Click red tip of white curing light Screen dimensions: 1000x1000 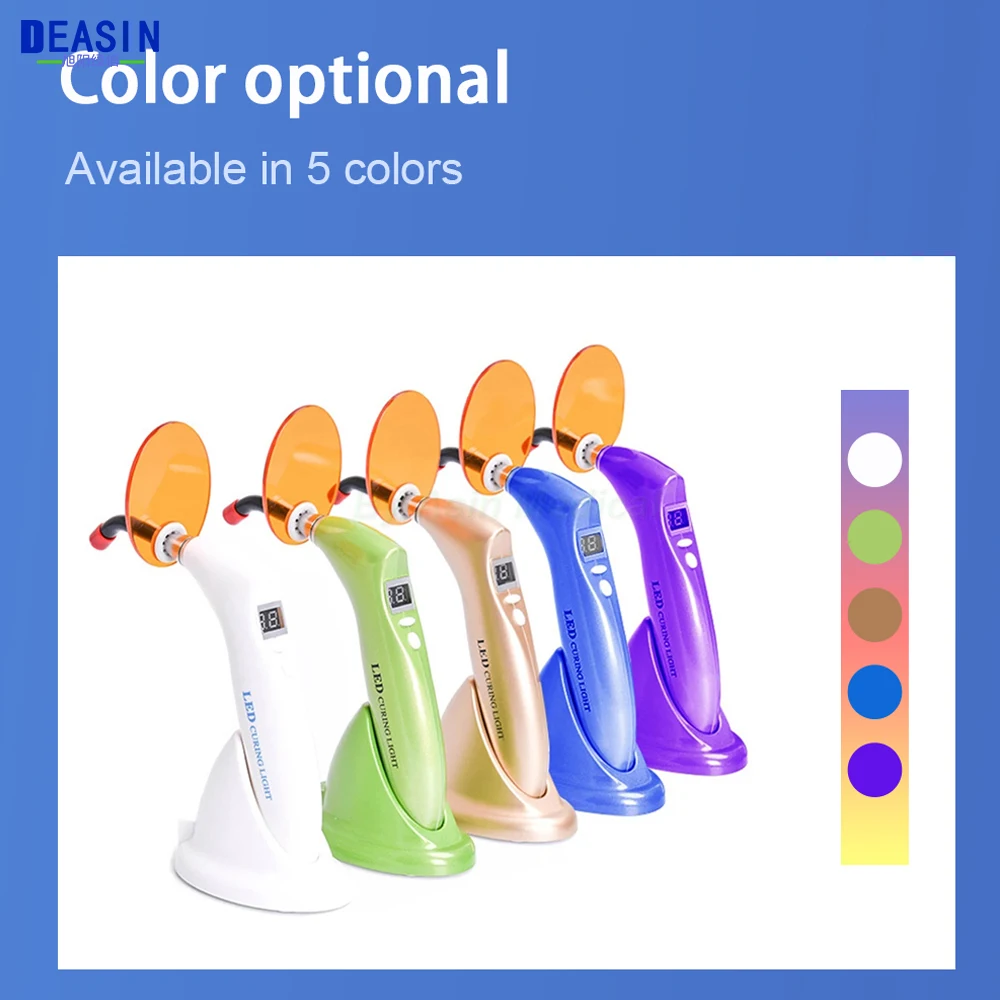100,536
